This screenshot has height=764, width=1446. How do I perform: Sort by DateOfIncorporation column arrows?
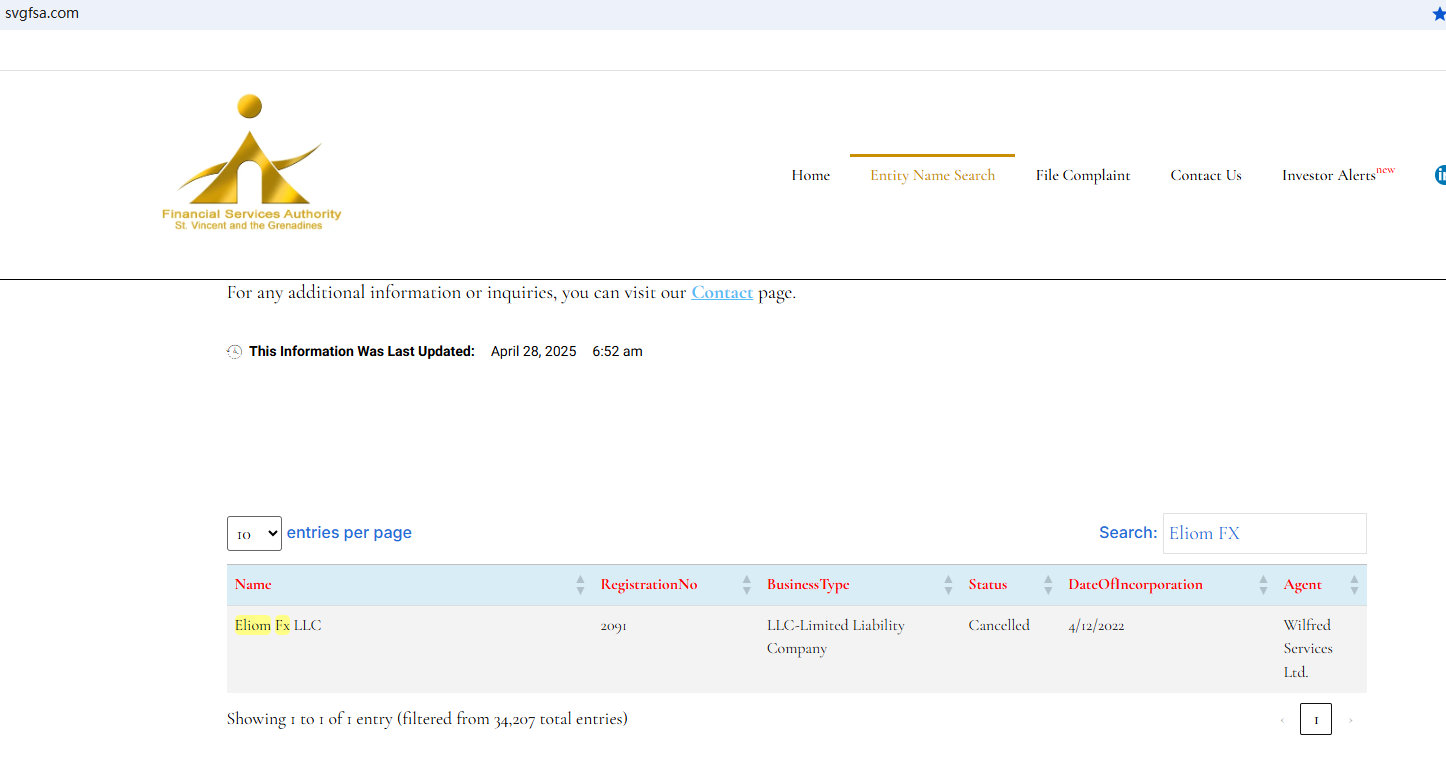(1263, 585)
